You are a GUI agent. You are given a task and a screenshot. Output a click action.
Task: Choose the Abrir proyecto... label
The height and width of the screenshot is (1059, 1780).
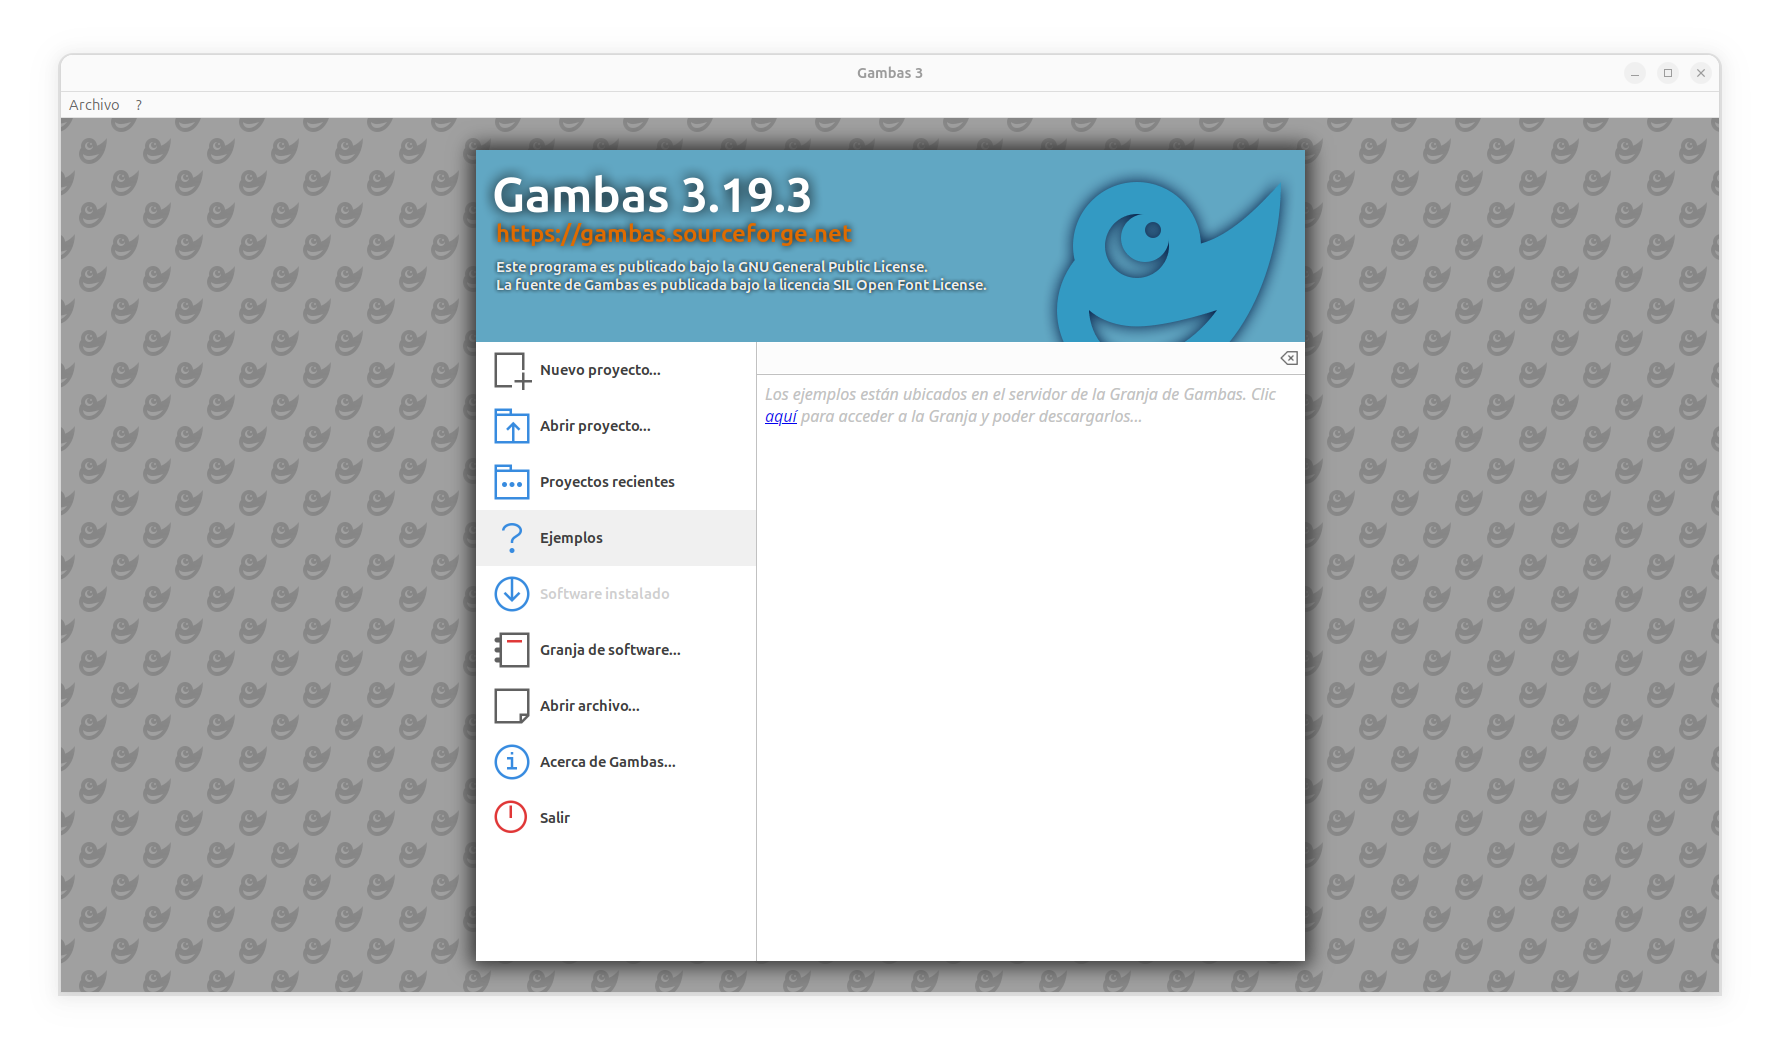pyautogui.click(x=595, y=426)
